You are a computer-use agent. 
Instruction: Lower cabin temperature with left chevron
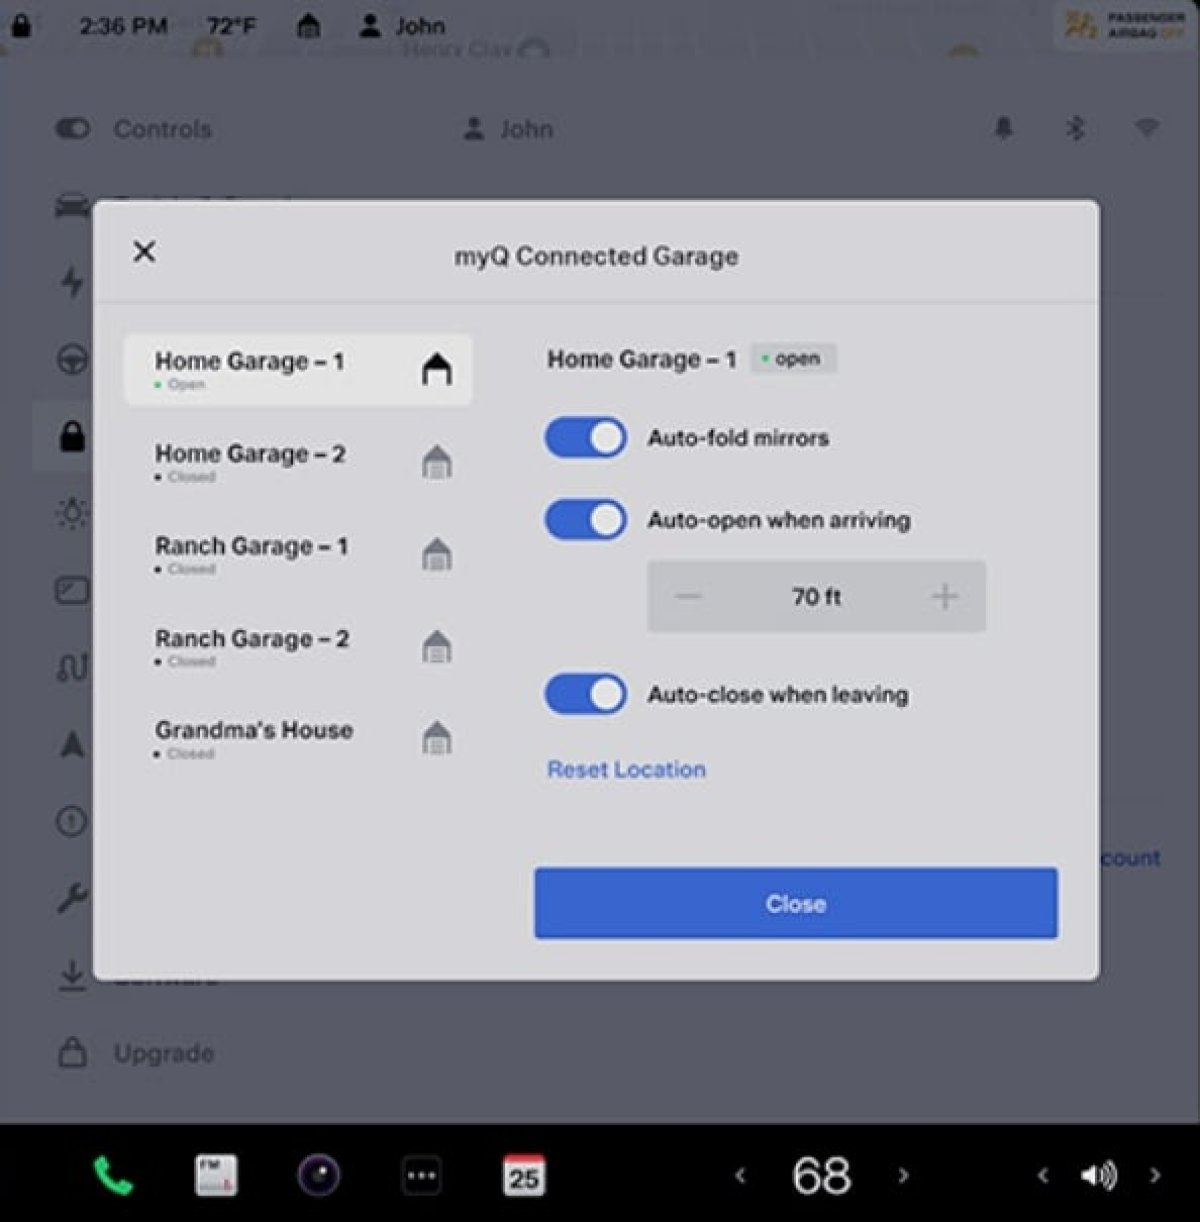click(x=740, y=1176)
